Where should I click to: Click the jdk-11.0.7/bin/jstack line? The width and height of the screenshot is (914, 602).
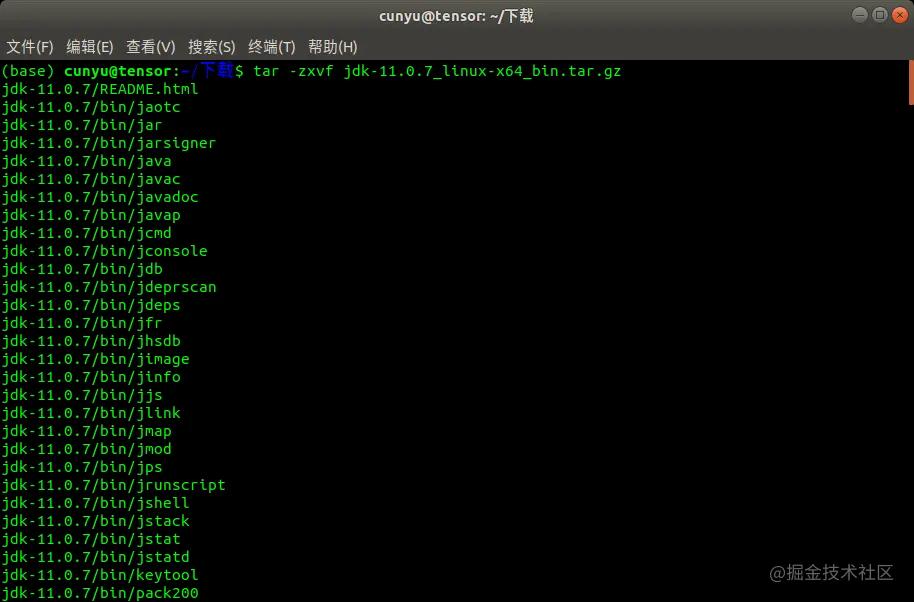pos(95,521)
